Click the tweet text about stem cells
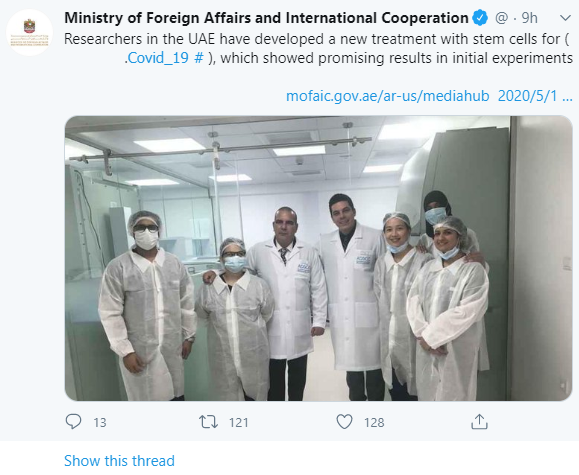 (x=318, y=48)
